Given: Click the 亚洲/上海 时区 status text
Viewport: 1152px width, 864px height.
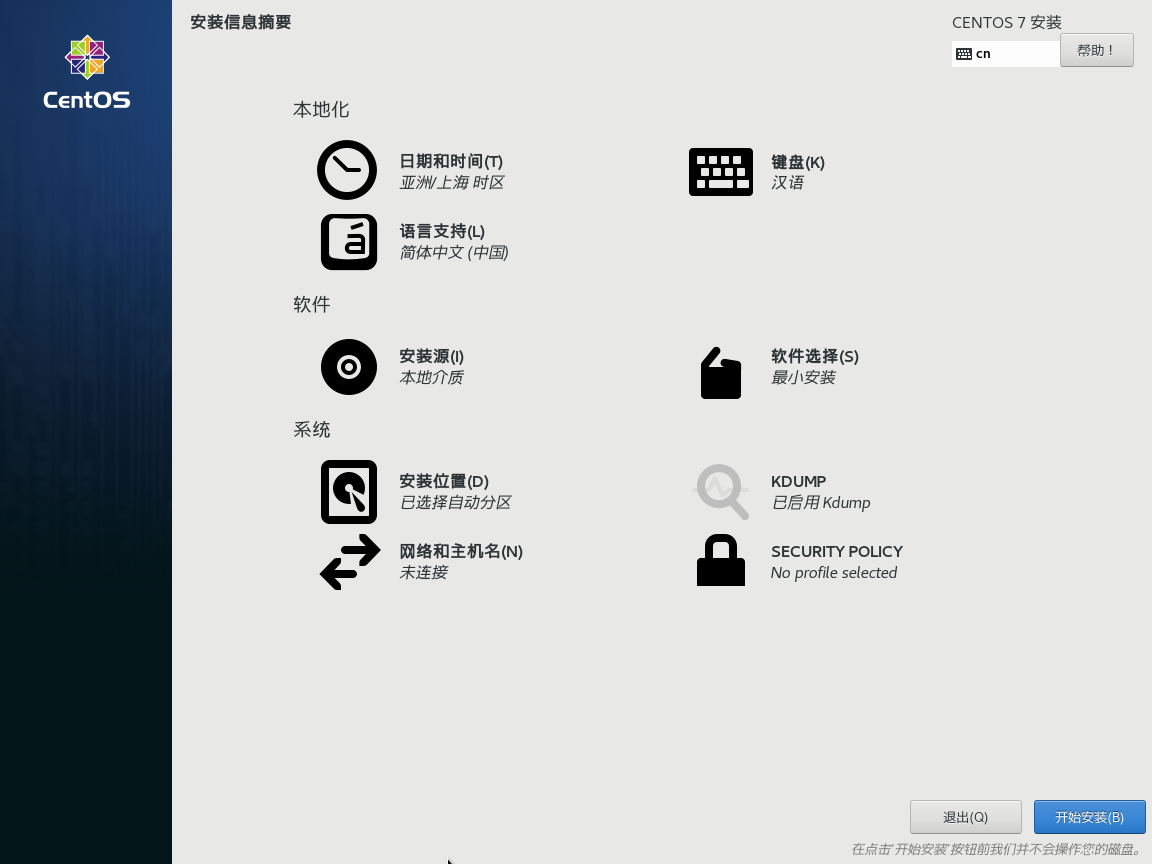Looking at the screenshot, I should pos(451,182).
